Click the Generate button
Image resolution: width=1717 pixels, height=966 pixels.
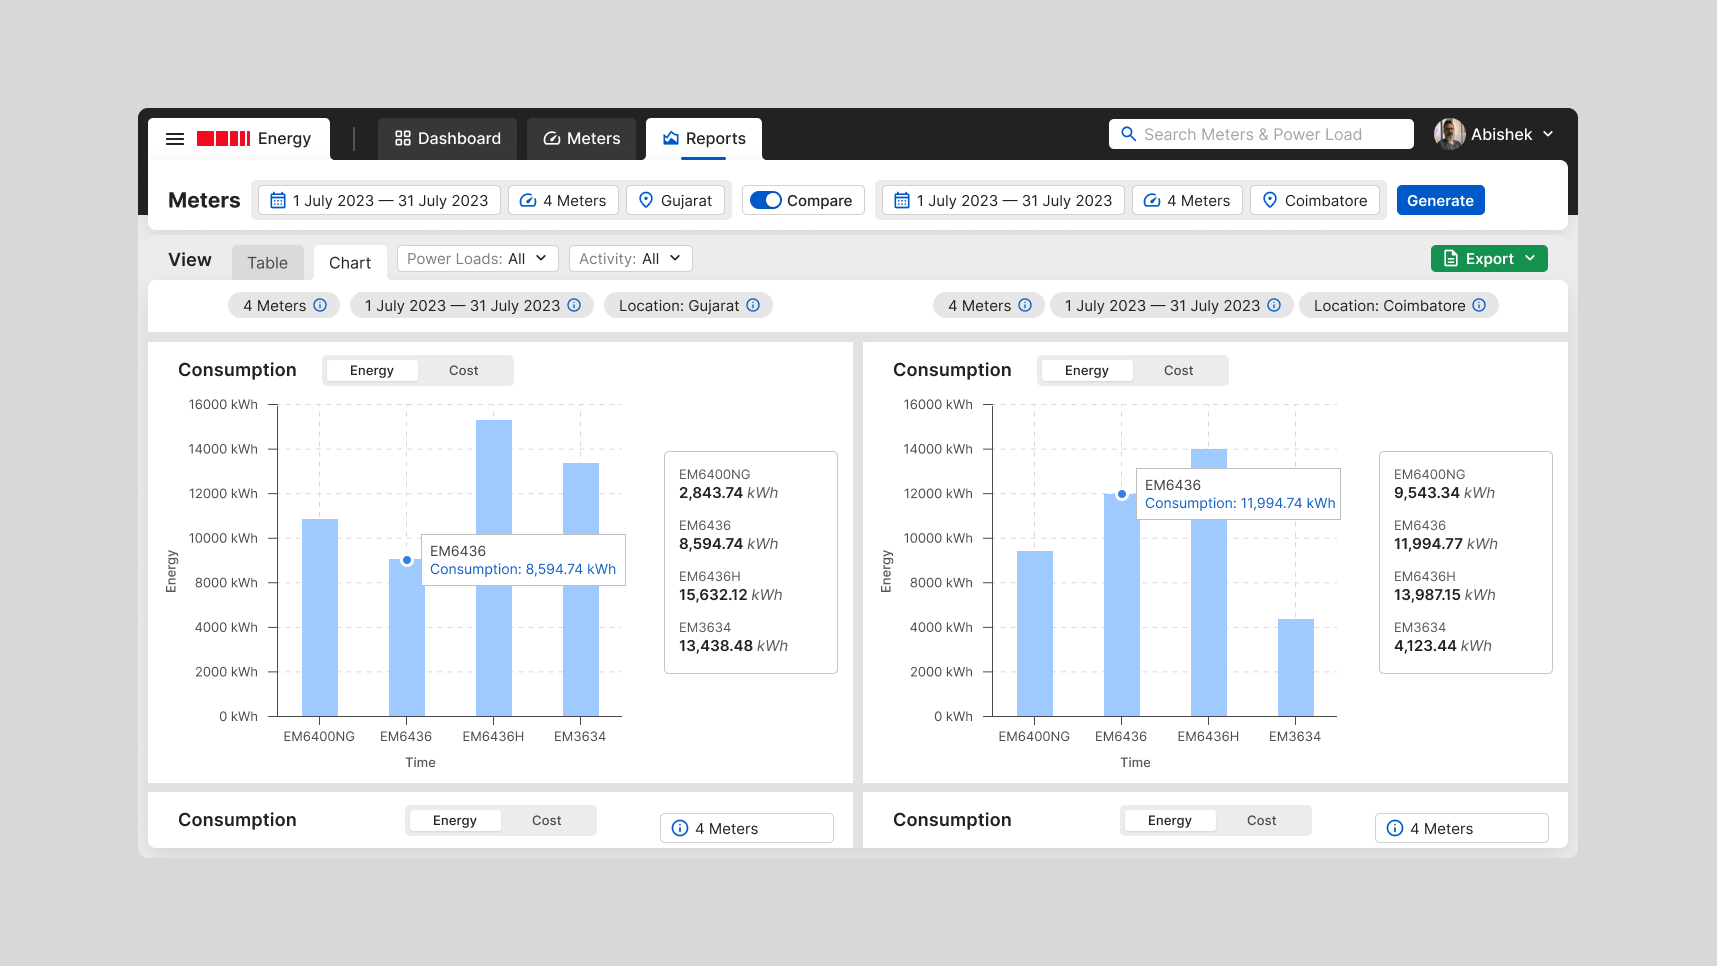(1440, 200)
